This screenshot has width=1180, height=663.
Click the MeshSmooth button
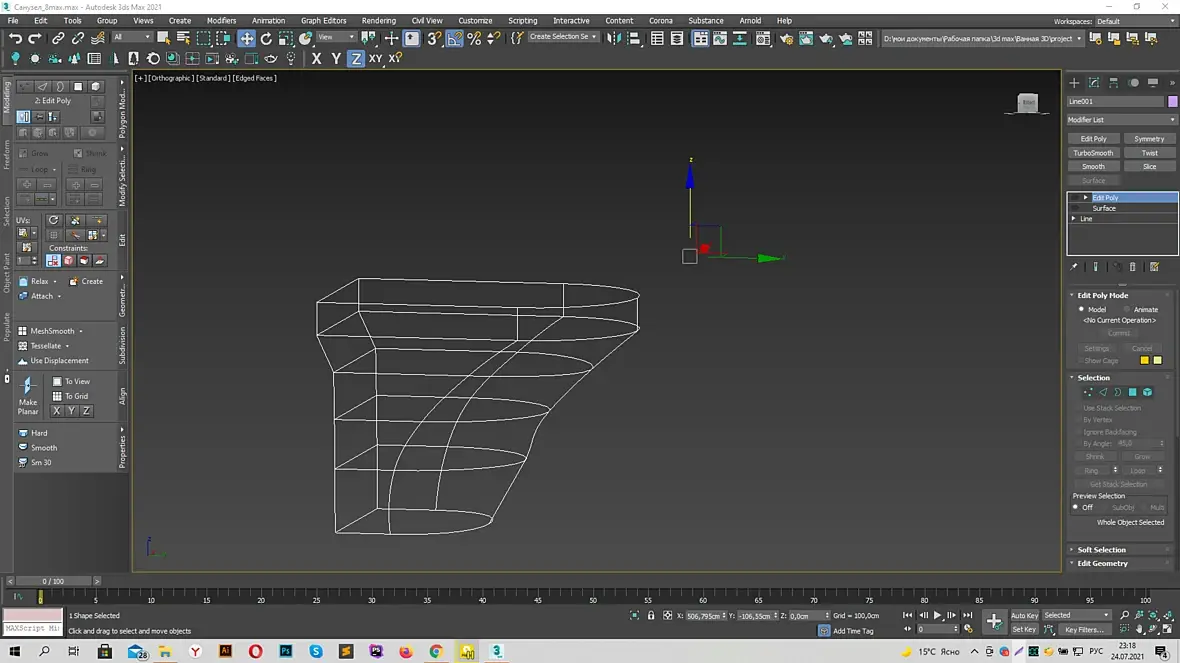coord(52,331)
